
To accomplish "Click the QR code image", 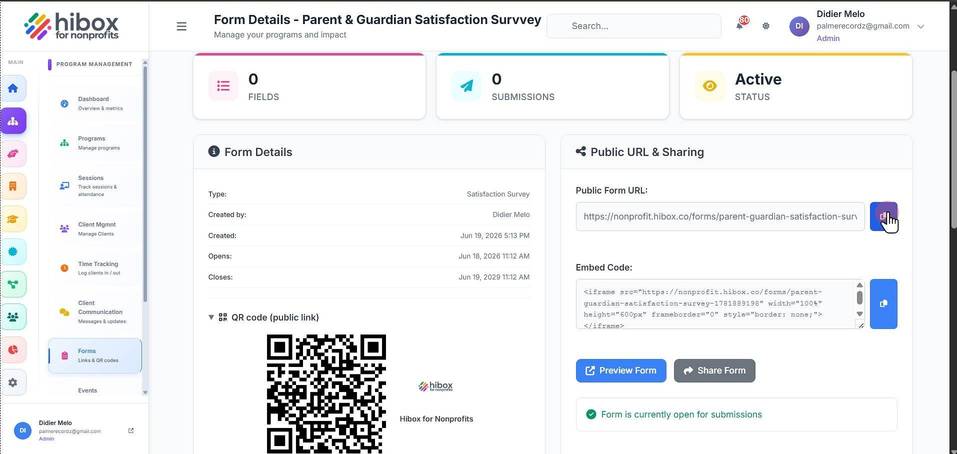I will point(327,394).
